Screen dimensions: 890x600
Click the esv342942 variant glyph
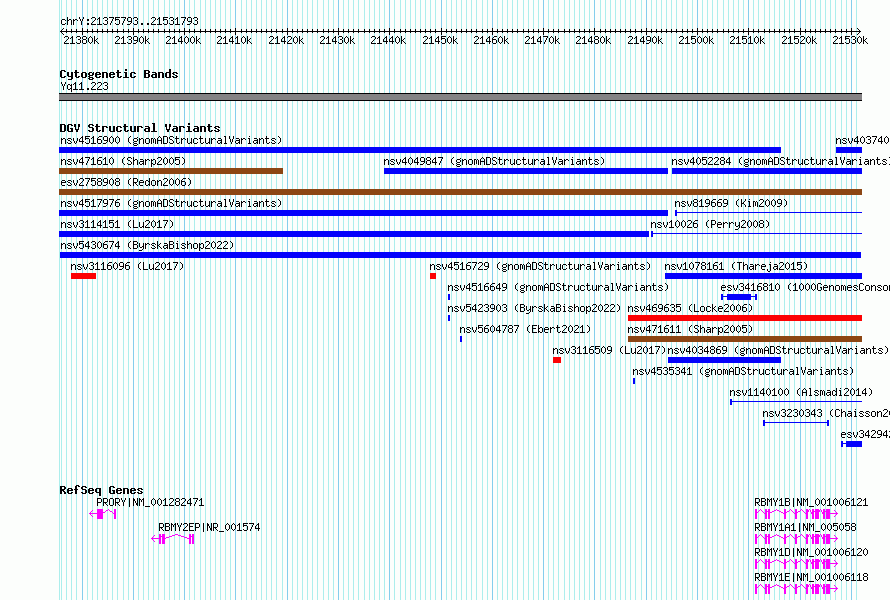[x=851, y=444]
